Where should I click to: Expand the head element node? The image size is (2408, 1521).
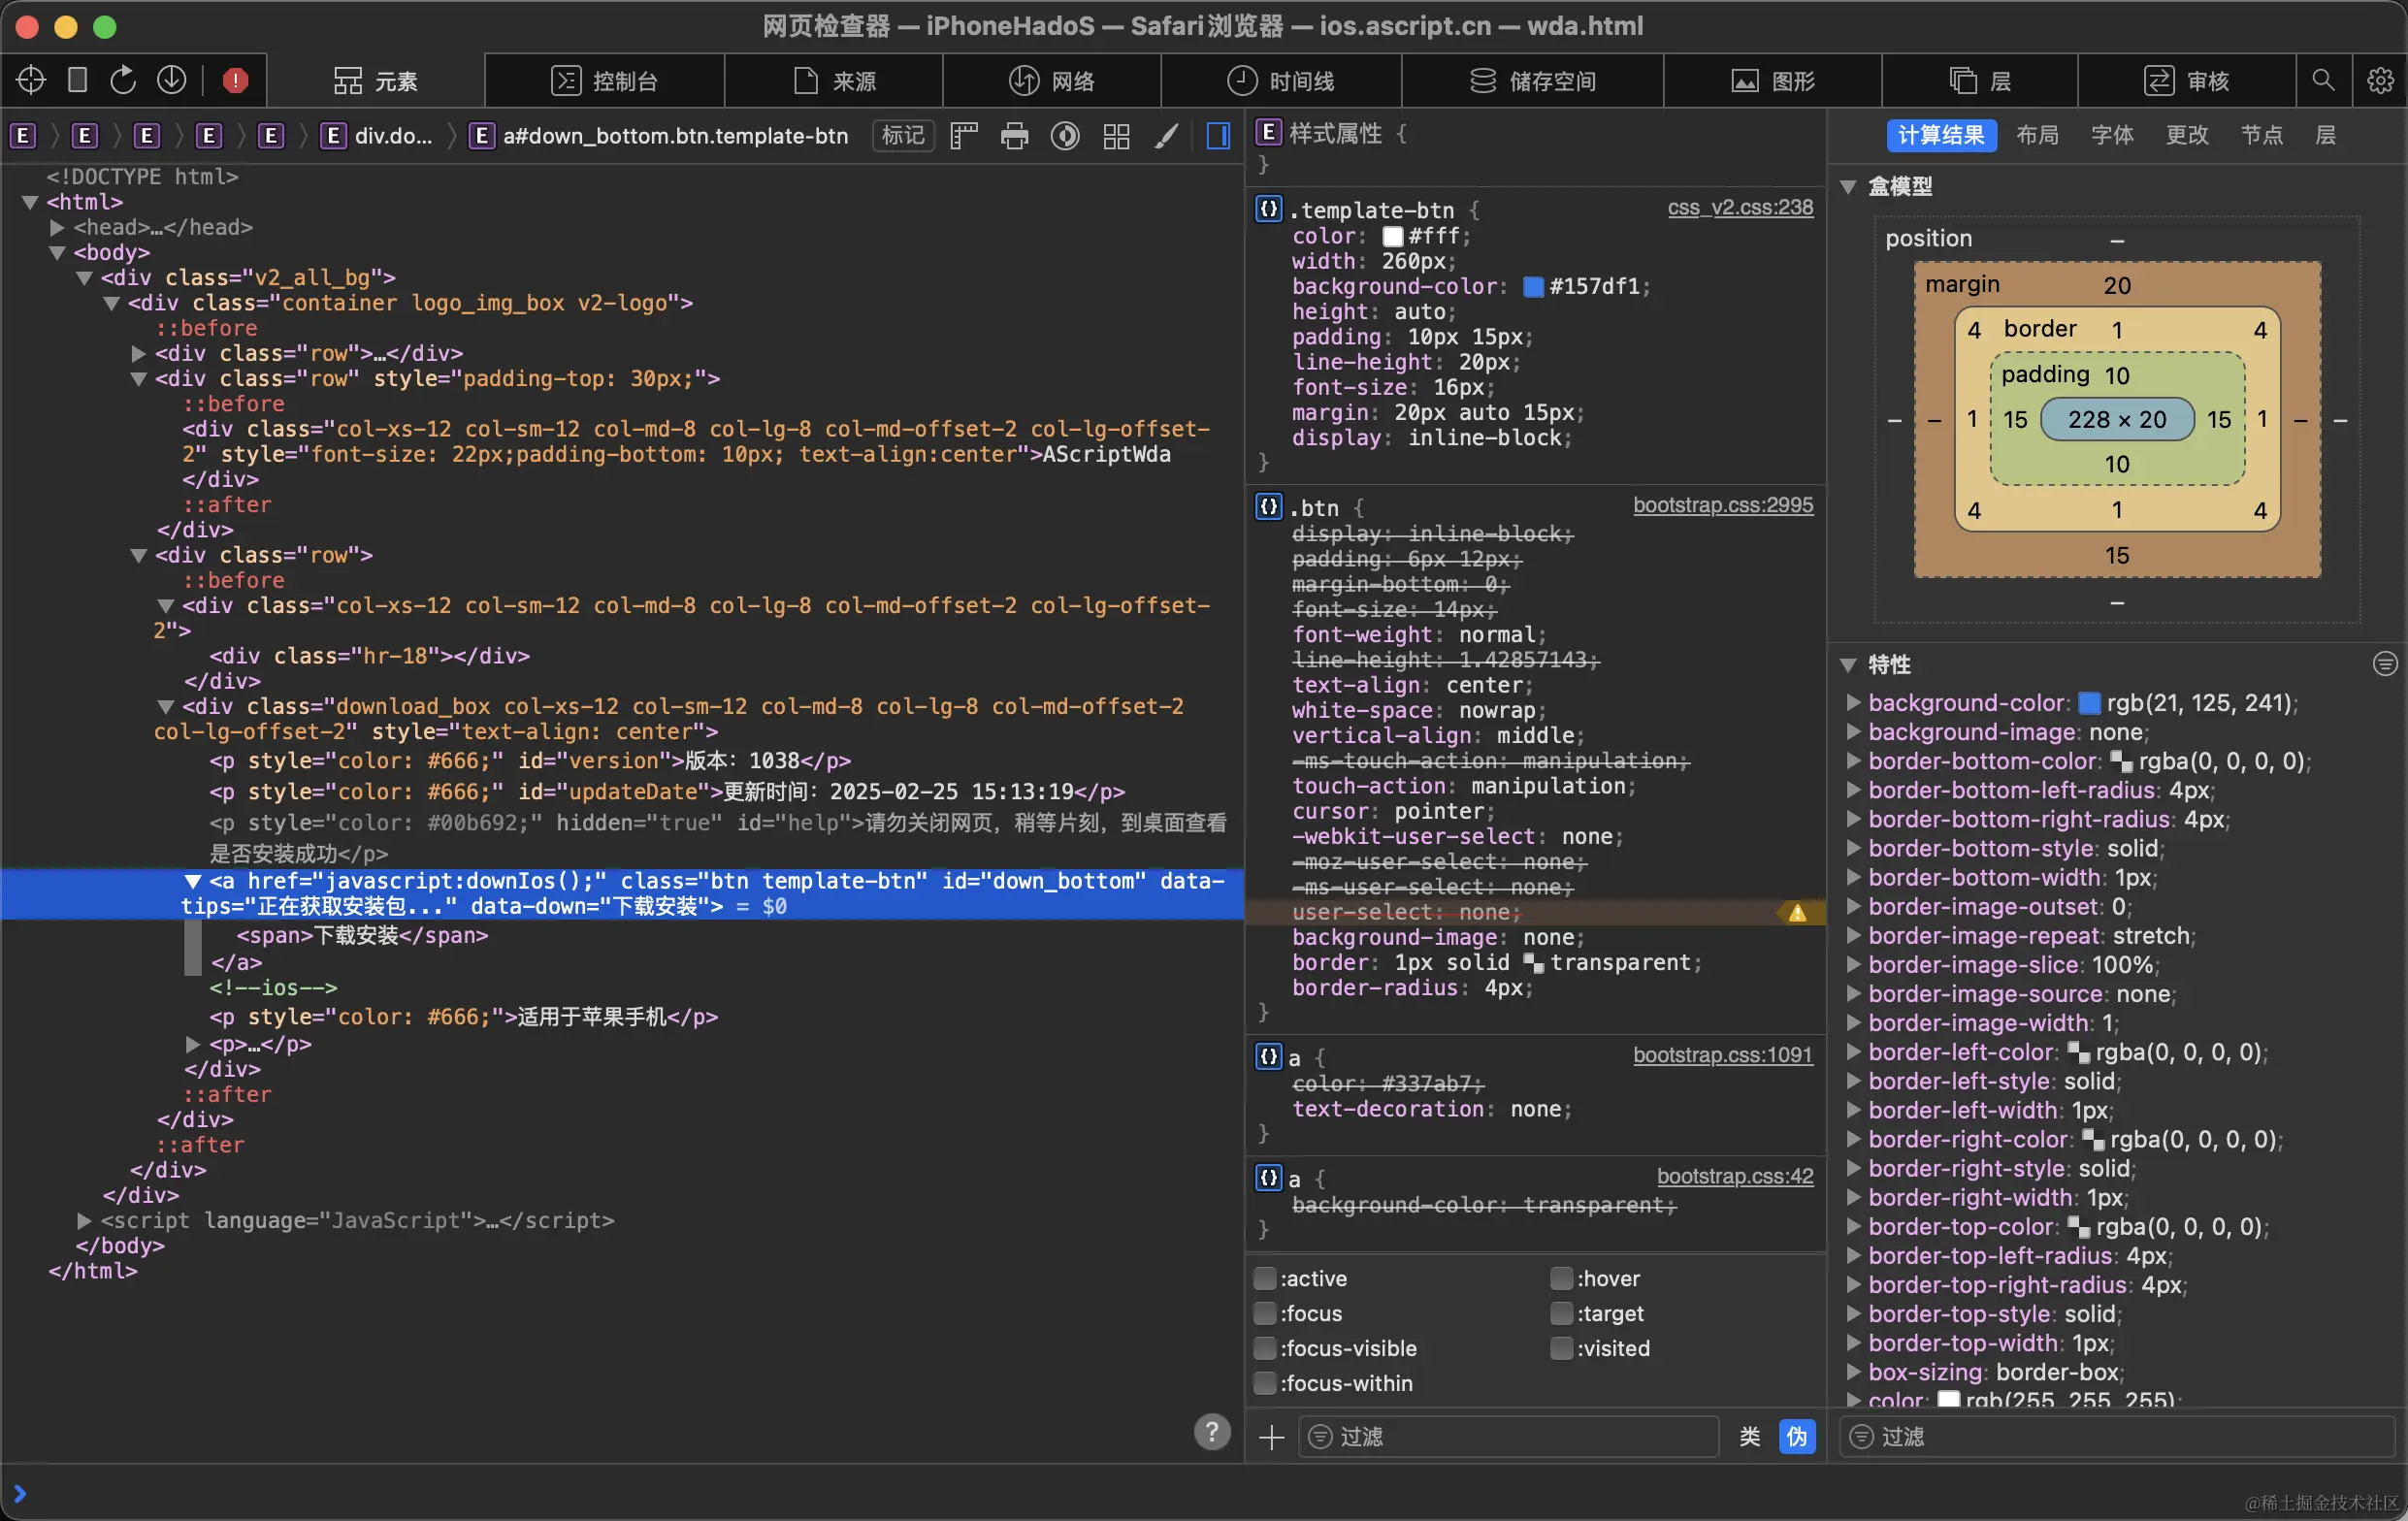(58, 227)
